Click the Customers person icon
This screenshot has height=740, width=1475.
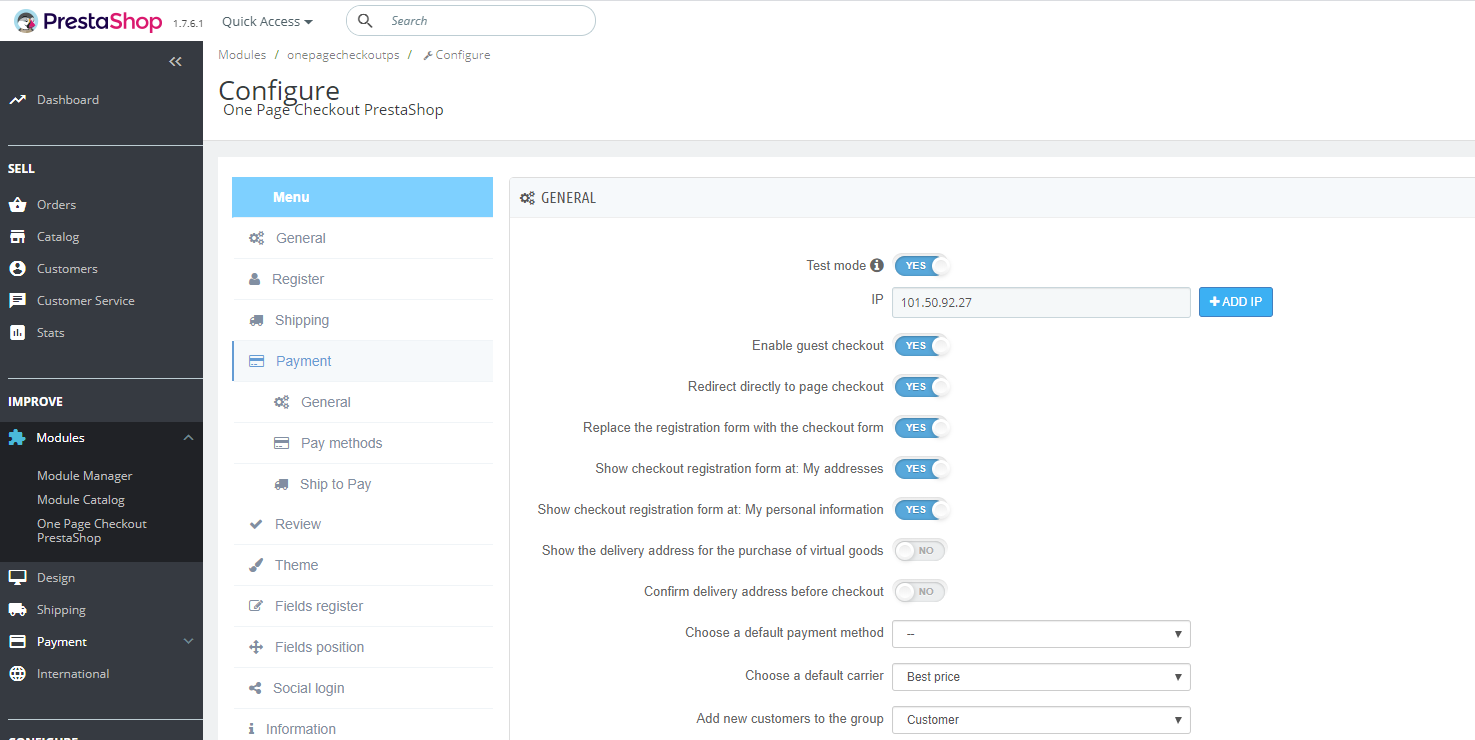point(17,269)
